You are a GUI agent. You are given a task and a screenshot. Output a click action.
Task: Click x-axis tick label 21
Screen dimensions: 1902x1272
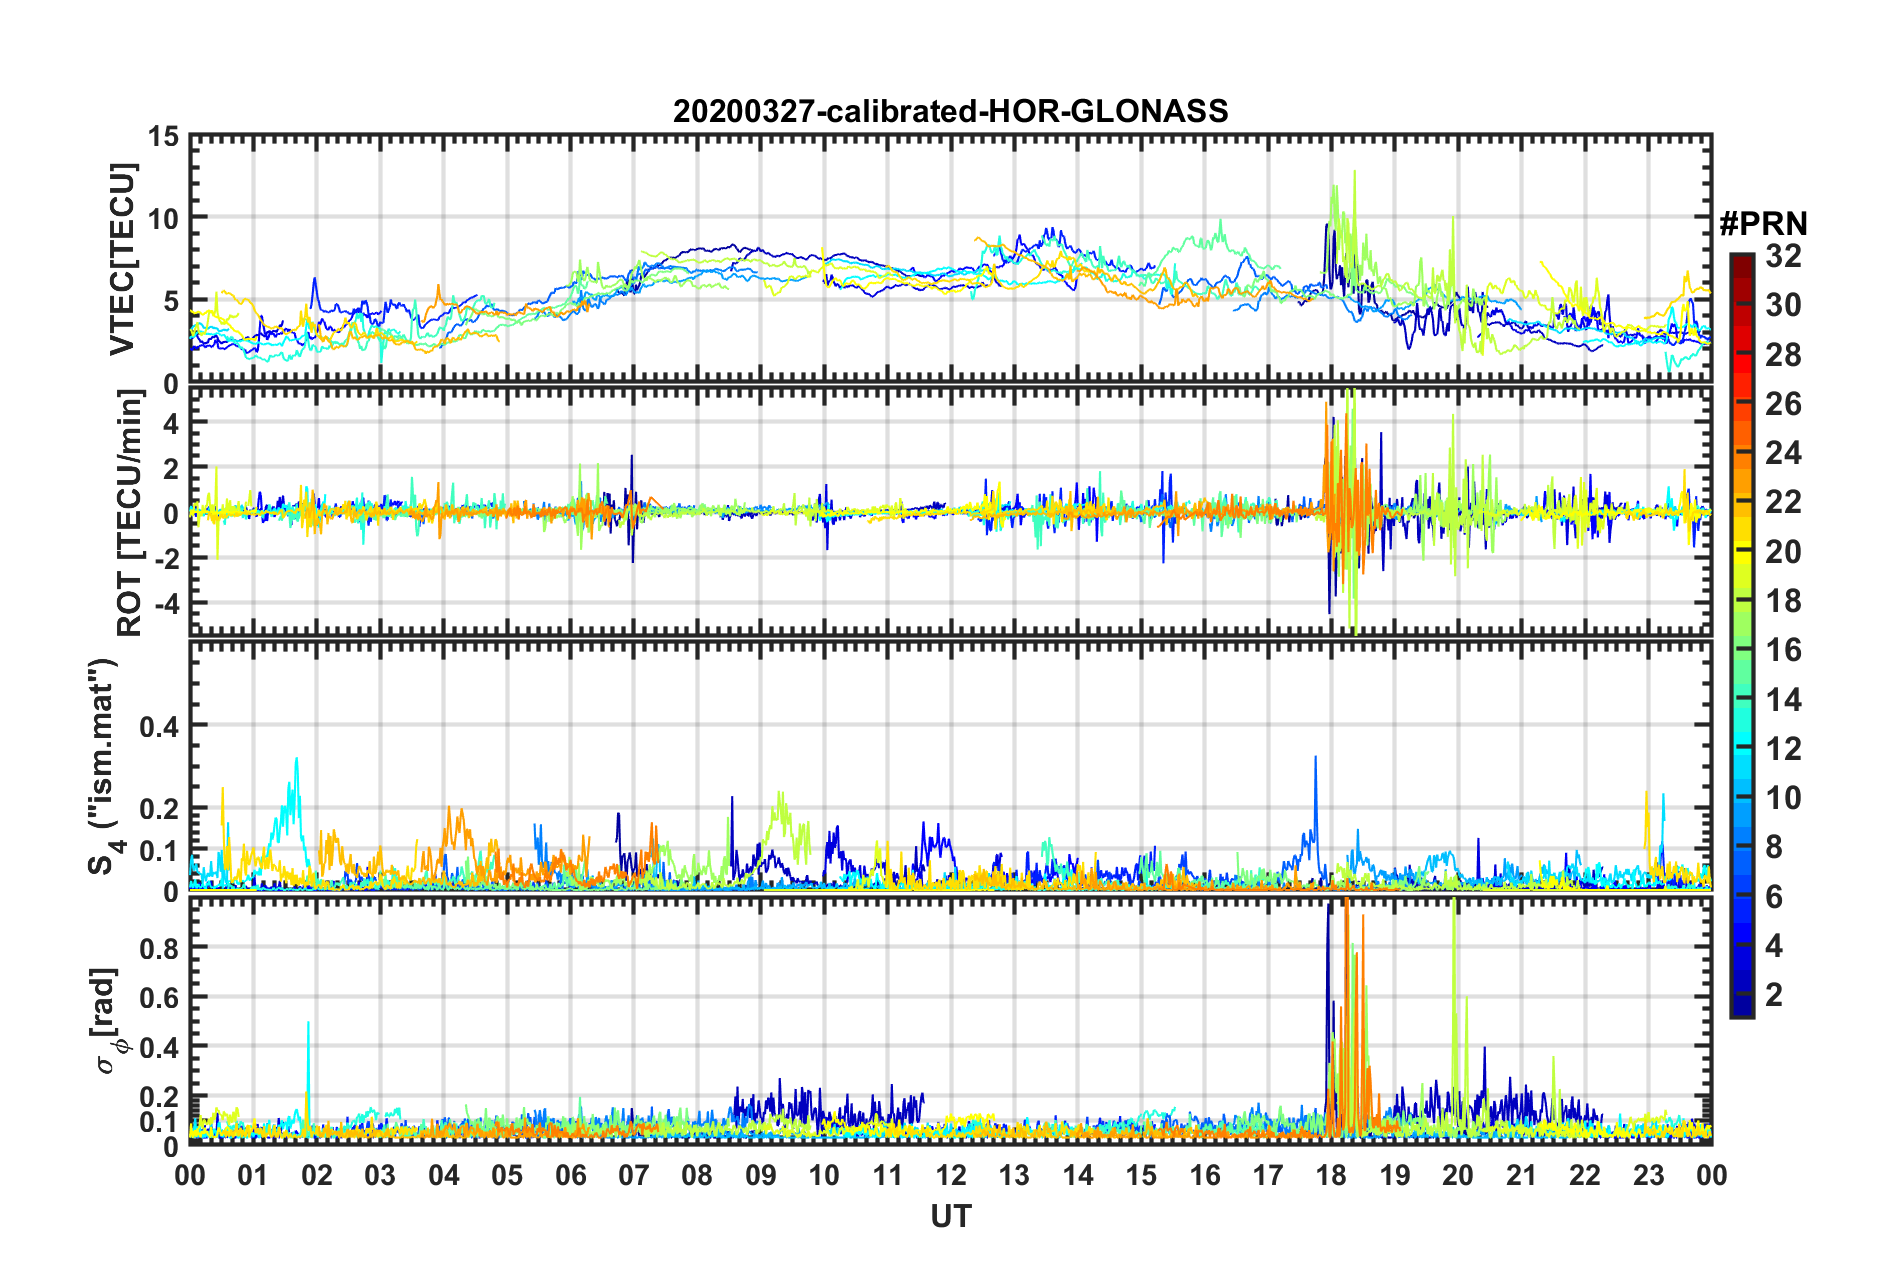pyautogui.click(x=1521, y=1175)
